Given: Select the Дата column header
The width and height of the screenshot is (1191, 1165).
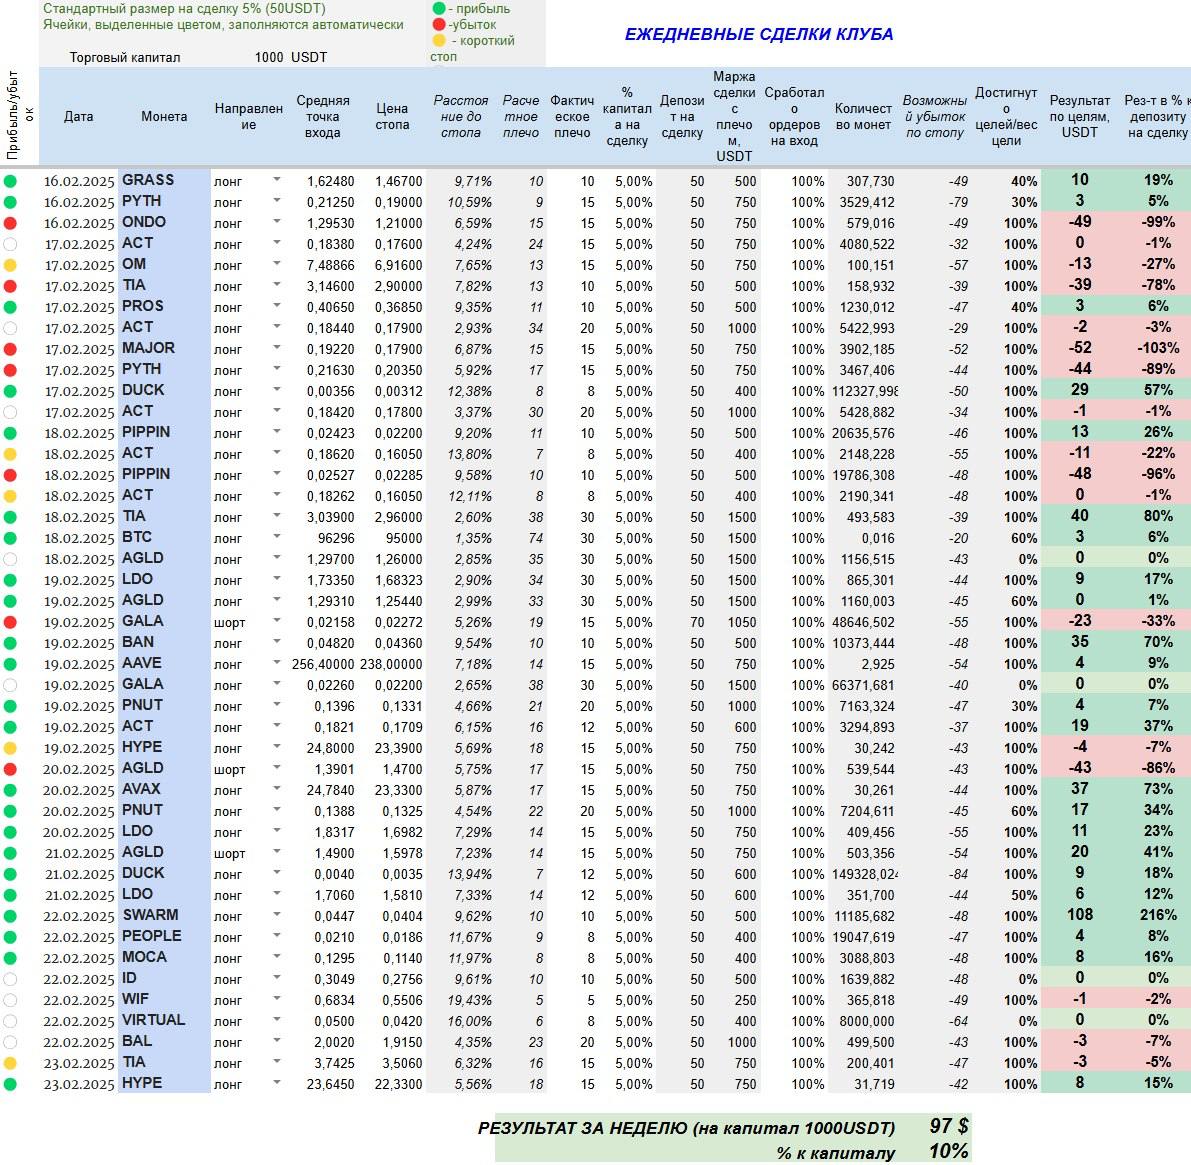Looking at the screenshot, I should [x=78, y=117].
